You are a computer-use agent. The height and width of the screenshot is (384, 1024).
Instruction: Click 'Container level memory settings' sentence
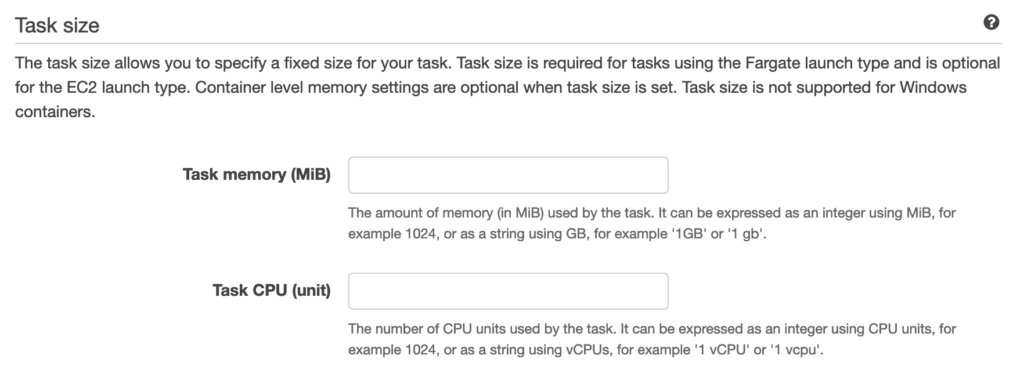pos(436,88)
